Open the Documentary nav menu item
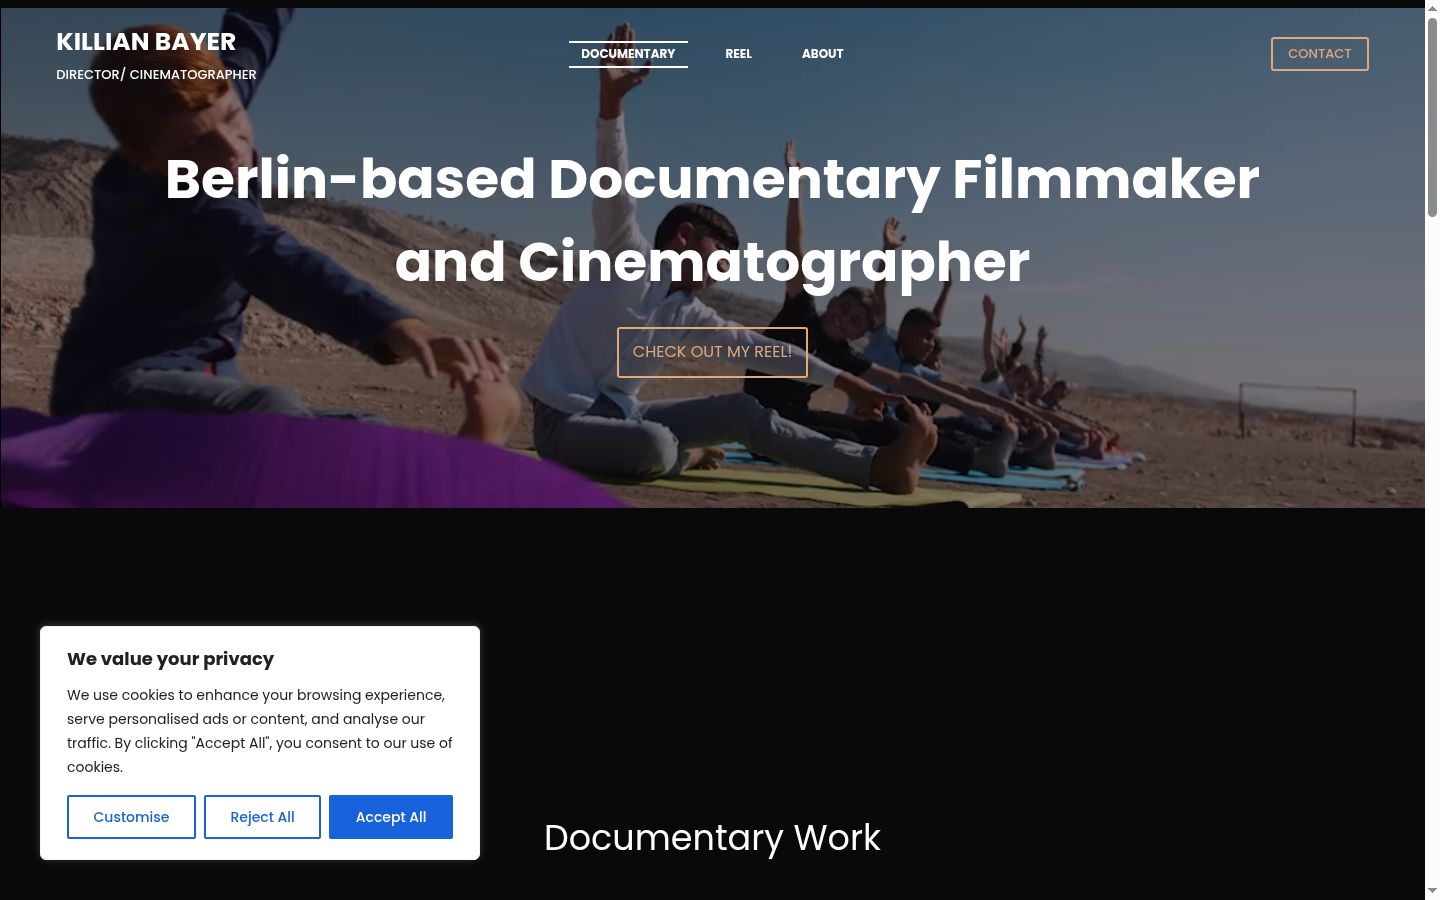The image size is (1440, 900). [x=628, y=54]
